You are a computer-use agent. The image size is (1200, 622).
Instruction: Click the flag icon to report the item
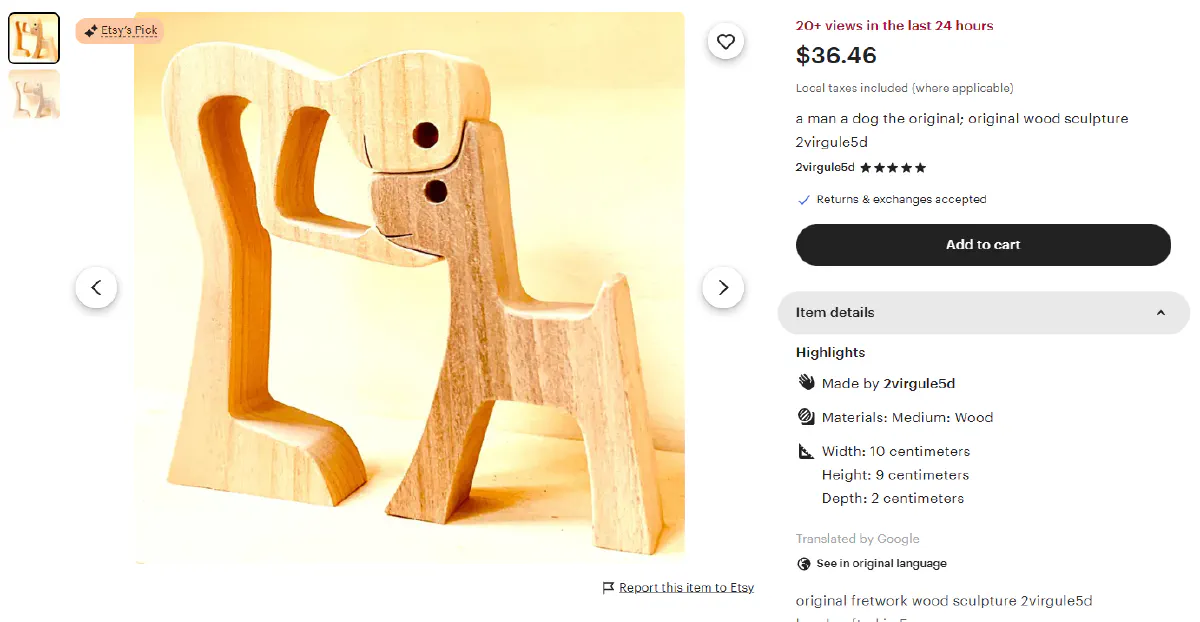(x=608, y=588)
